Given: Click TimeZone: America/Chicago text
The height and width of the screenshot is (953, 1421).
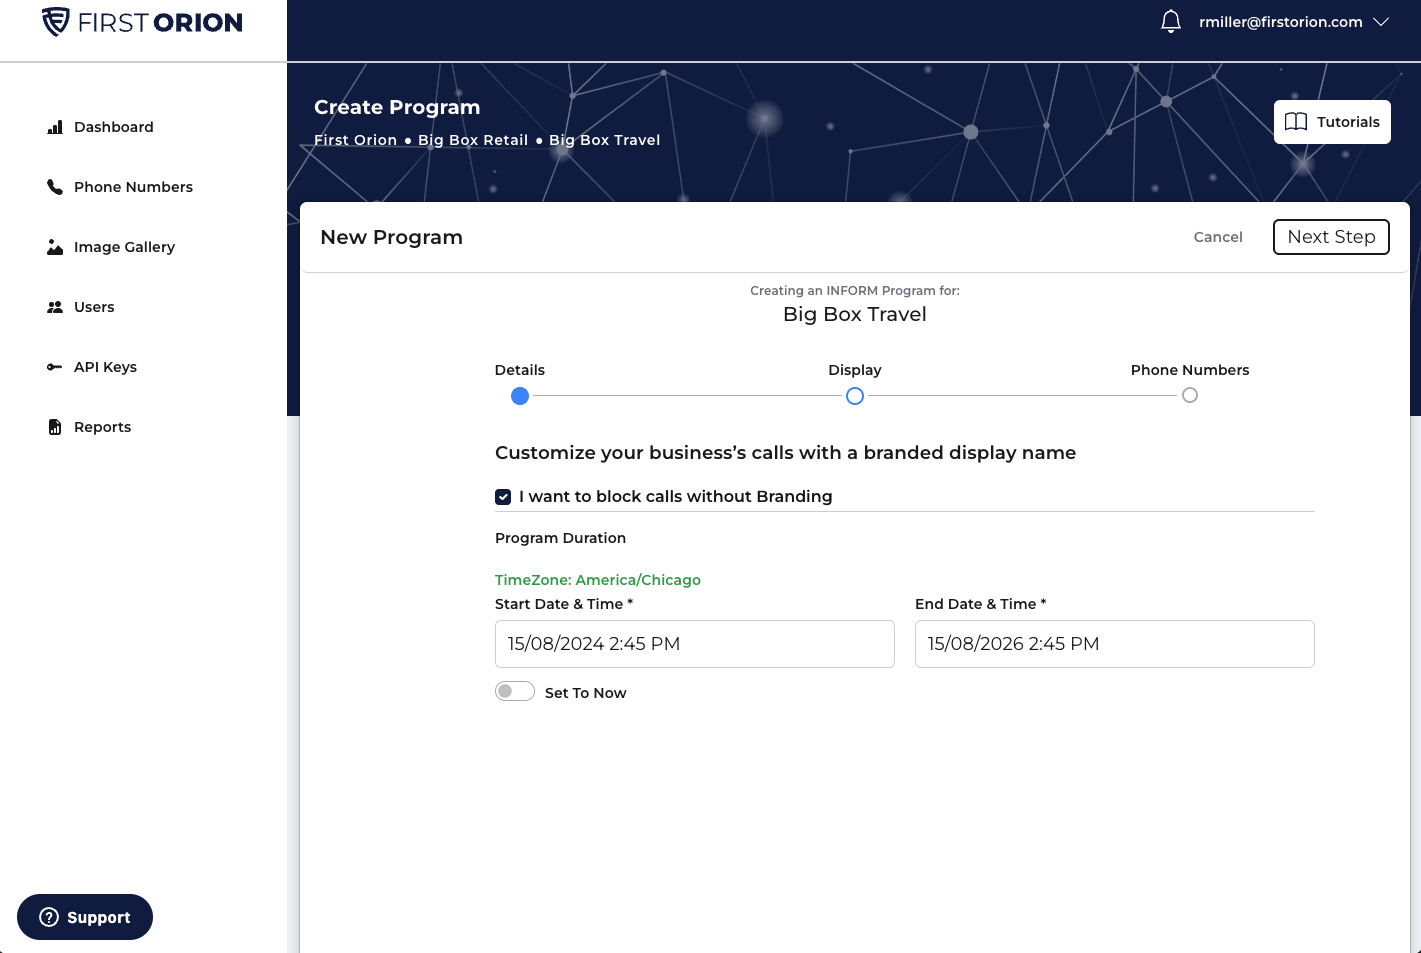Looking at the screenshot, I should point(598,580).
